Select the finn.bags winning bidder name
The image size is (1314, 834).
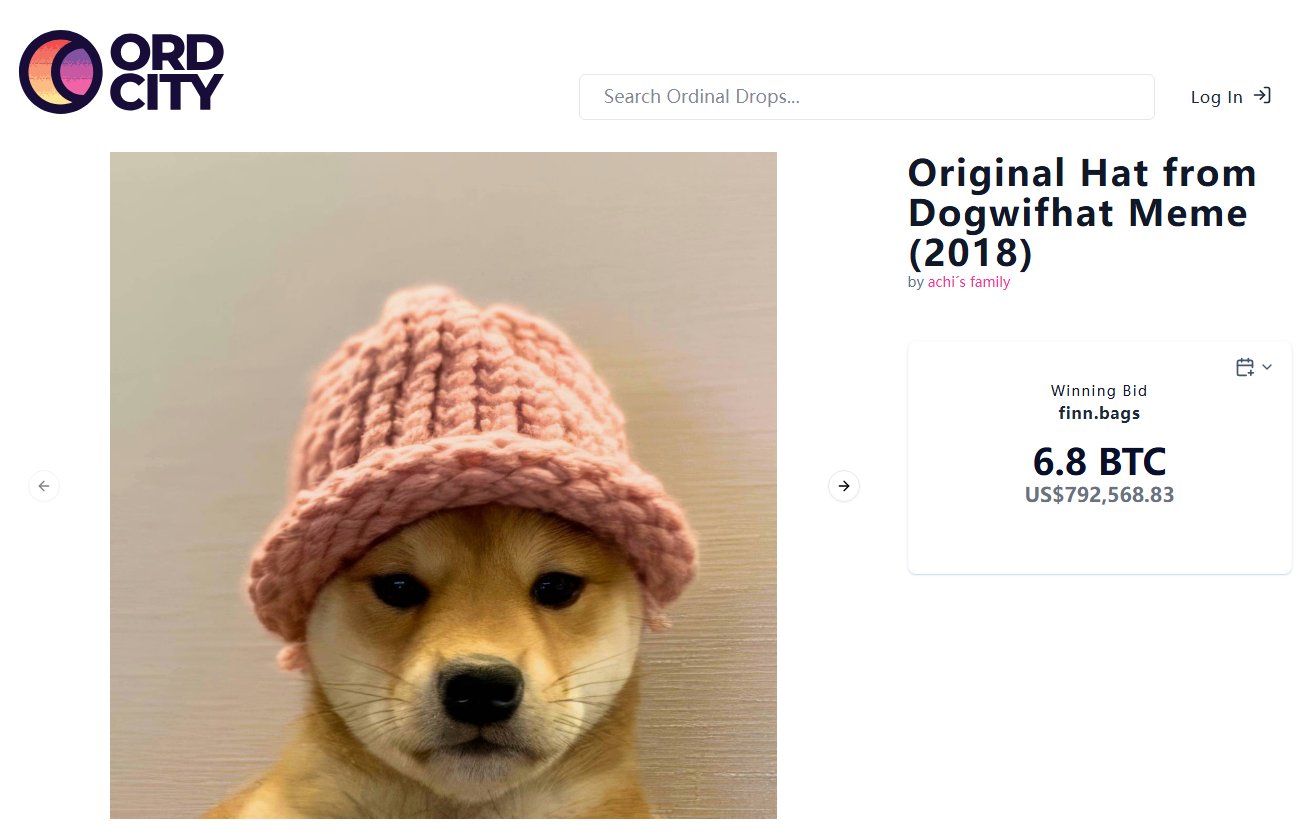[1099, 413]
